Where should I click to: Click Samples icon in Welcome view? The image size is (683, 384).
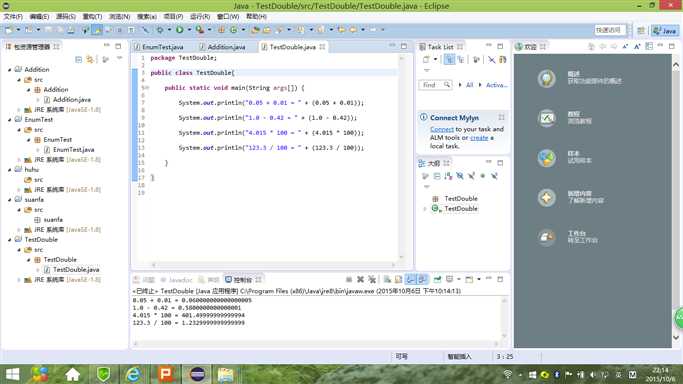(x=546, y=158)
